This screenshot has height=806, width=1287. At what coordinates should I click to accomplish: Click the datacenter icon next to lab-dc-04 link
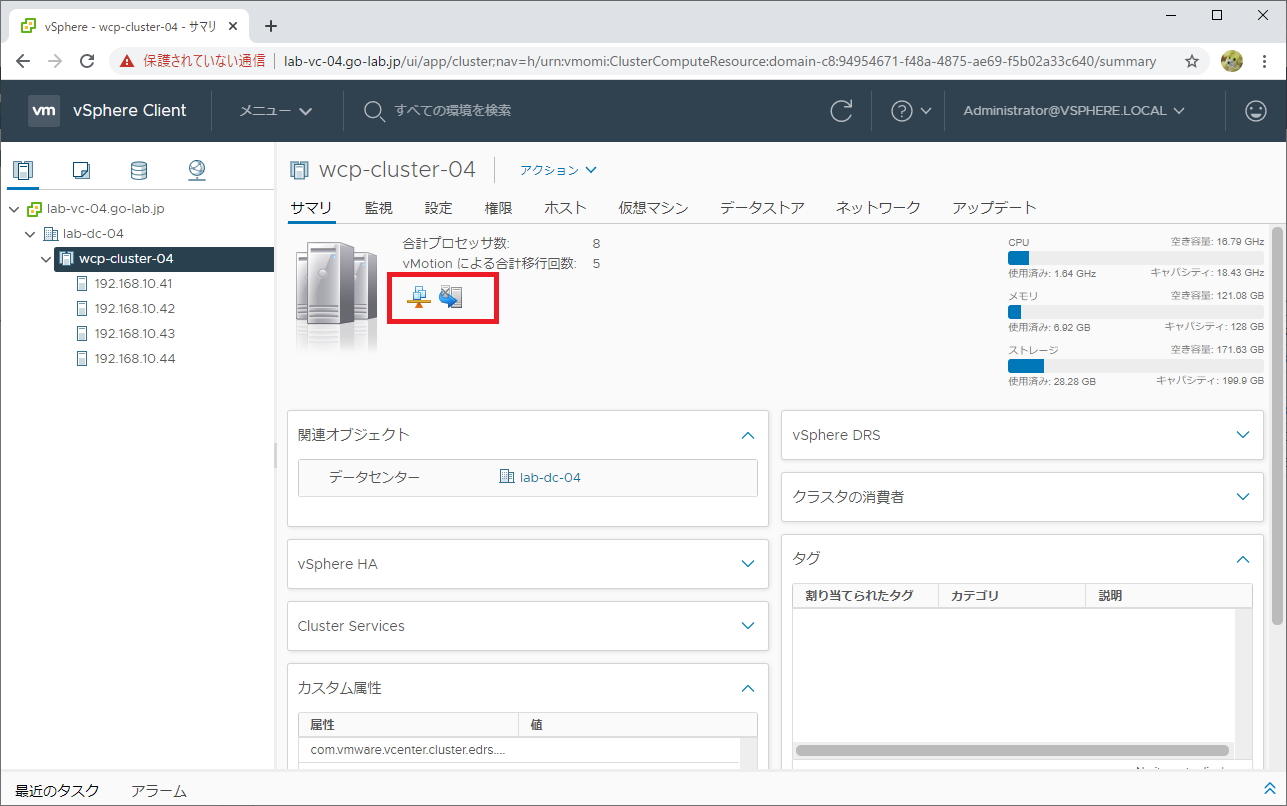coord(507,477)
